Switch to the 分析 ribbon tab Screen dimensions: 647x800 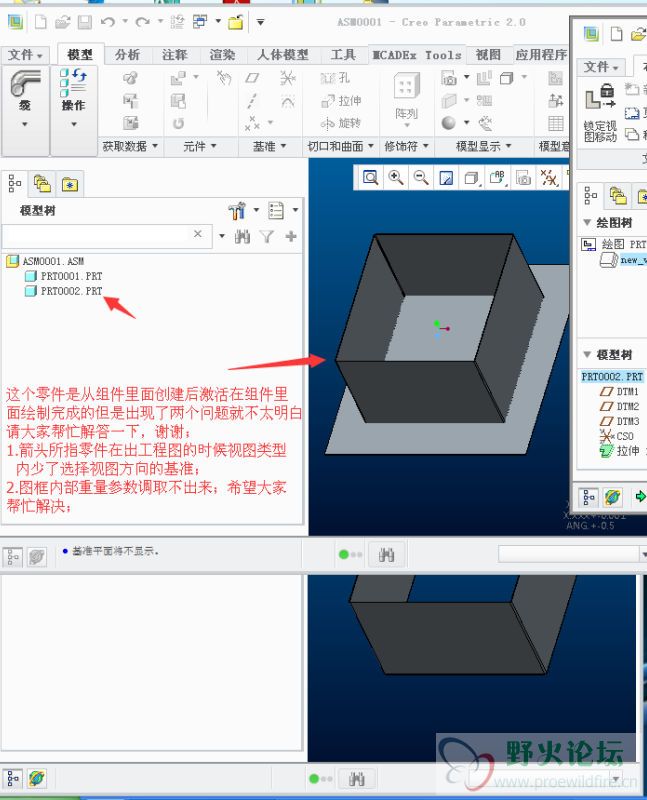[x=127, y=55]
